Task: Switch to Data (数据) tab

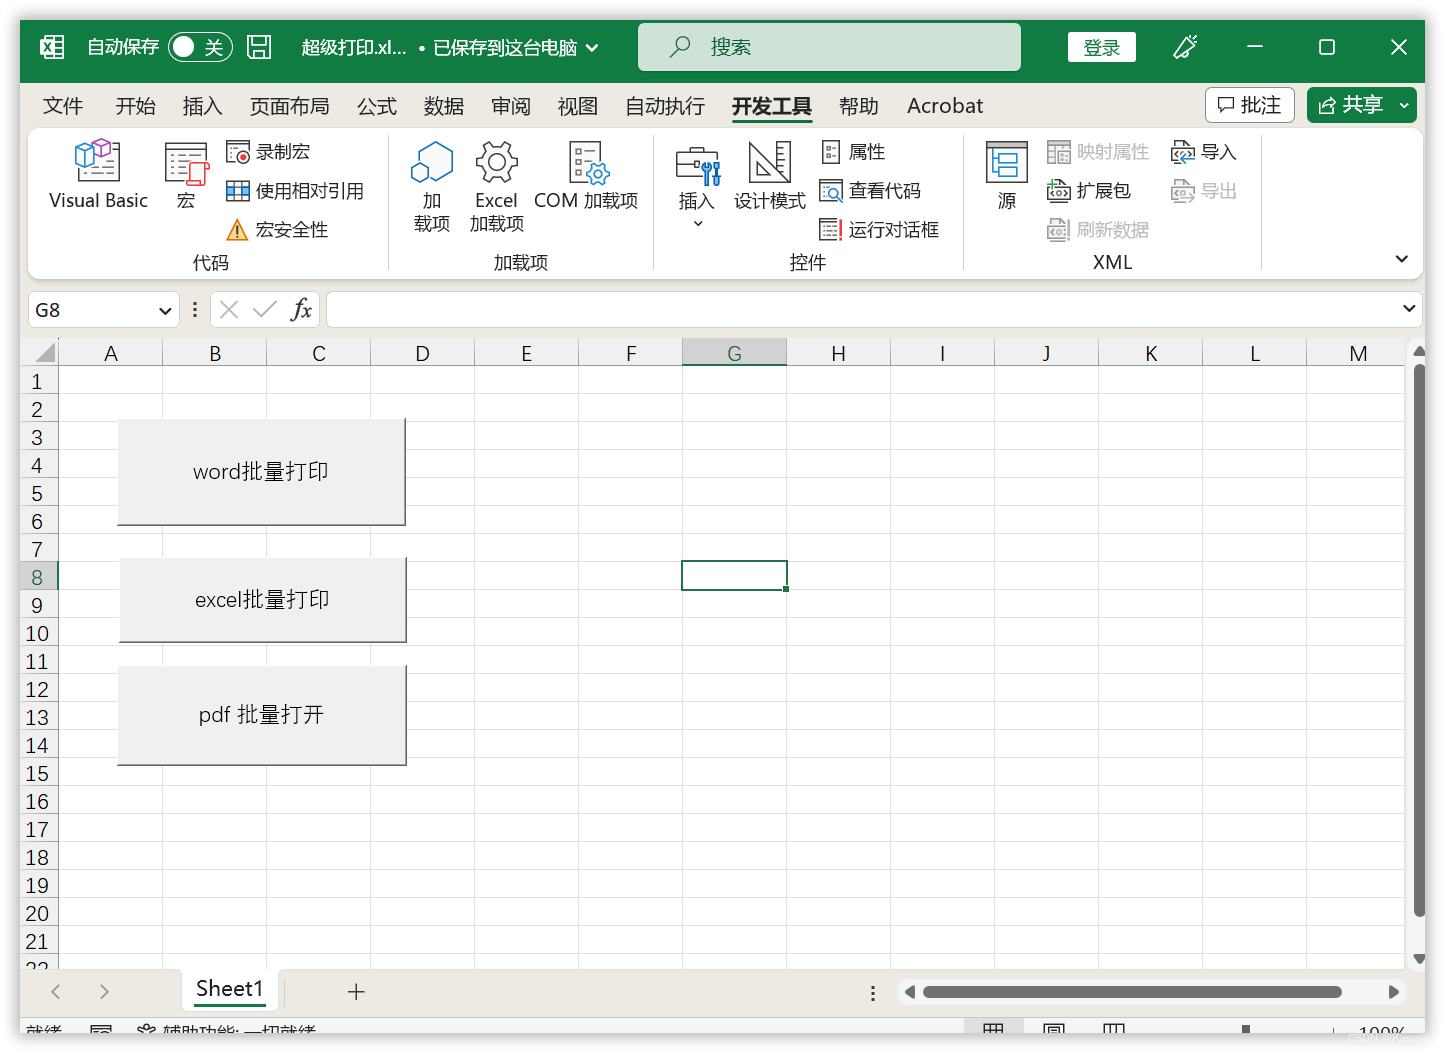Action: [x=444, y=106]
